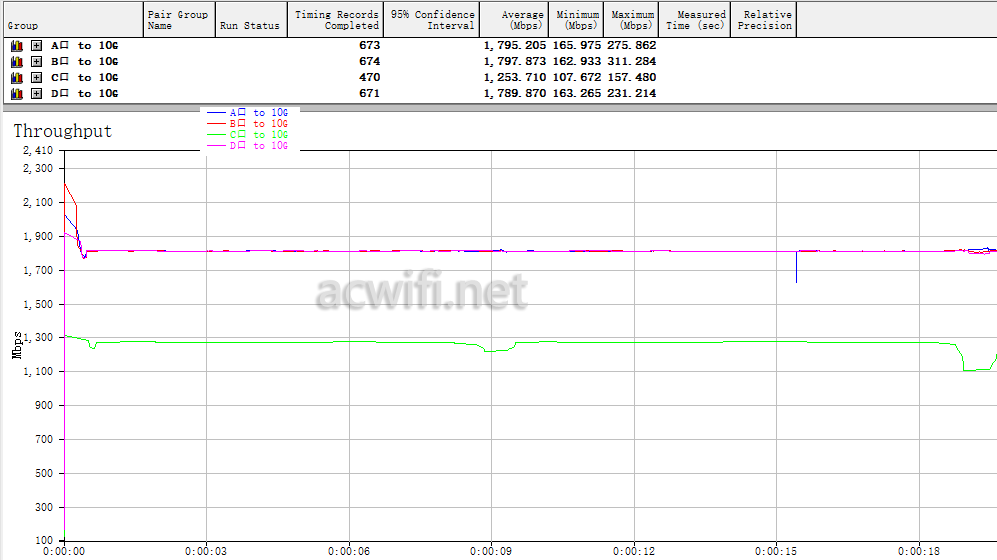Click the Maximum (Mbps) column header
997x560 pixels.
[x=631, y=20]
